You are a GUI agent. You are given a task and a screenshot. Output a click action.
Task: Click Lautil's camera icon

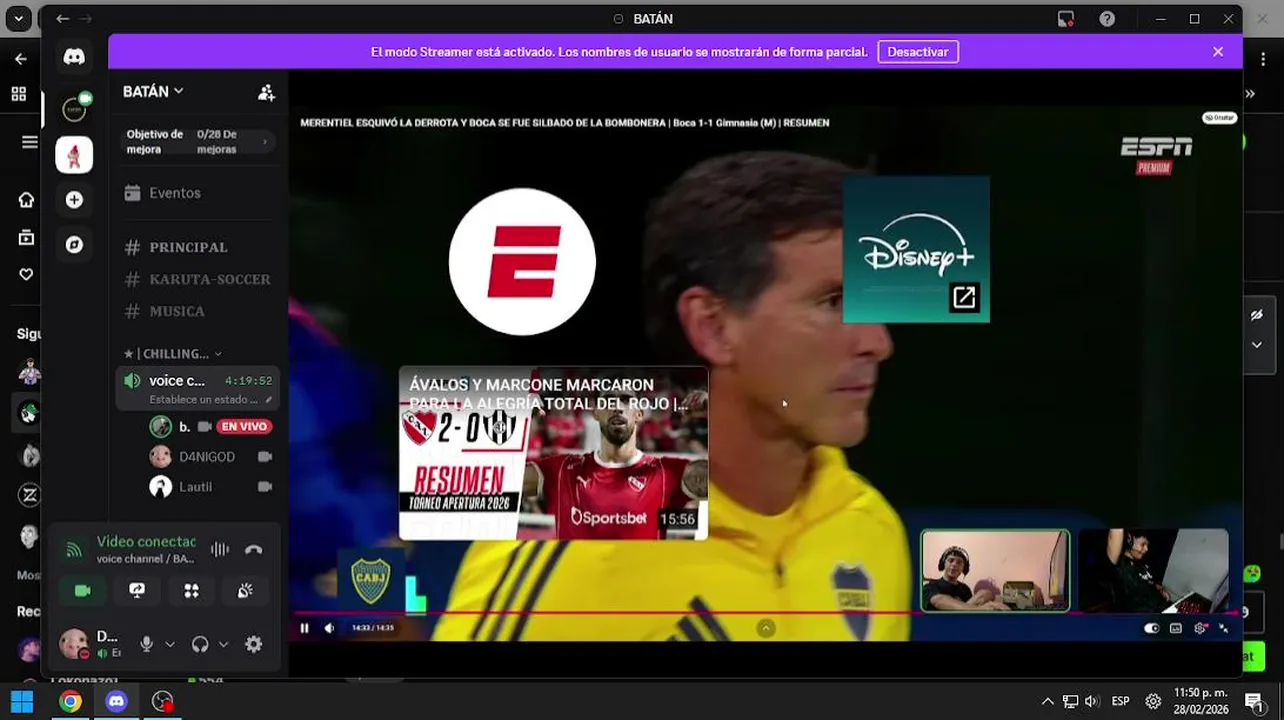[x=264, y=487]
